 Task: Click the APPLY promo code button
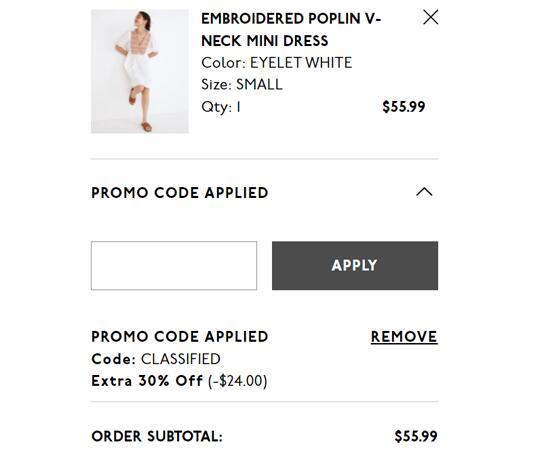tap(355, 266)
